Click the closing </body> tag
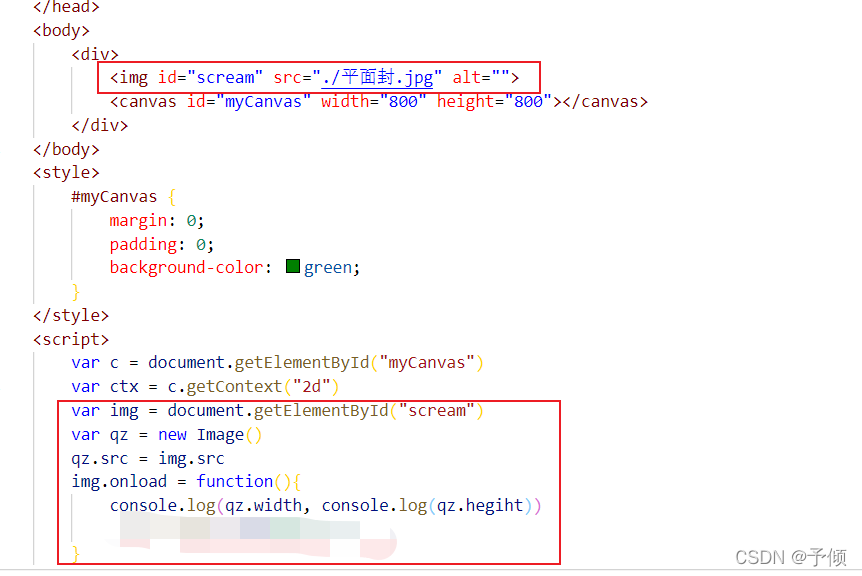This screenshot has height=576, width=862. (x=66, y=149)
